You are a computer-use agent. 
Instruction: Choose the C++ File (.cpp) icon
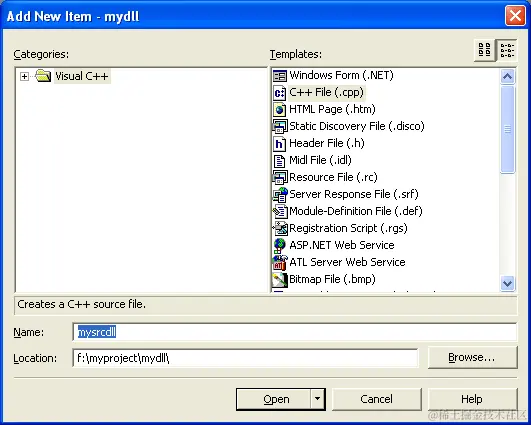[x=280, y=92]
